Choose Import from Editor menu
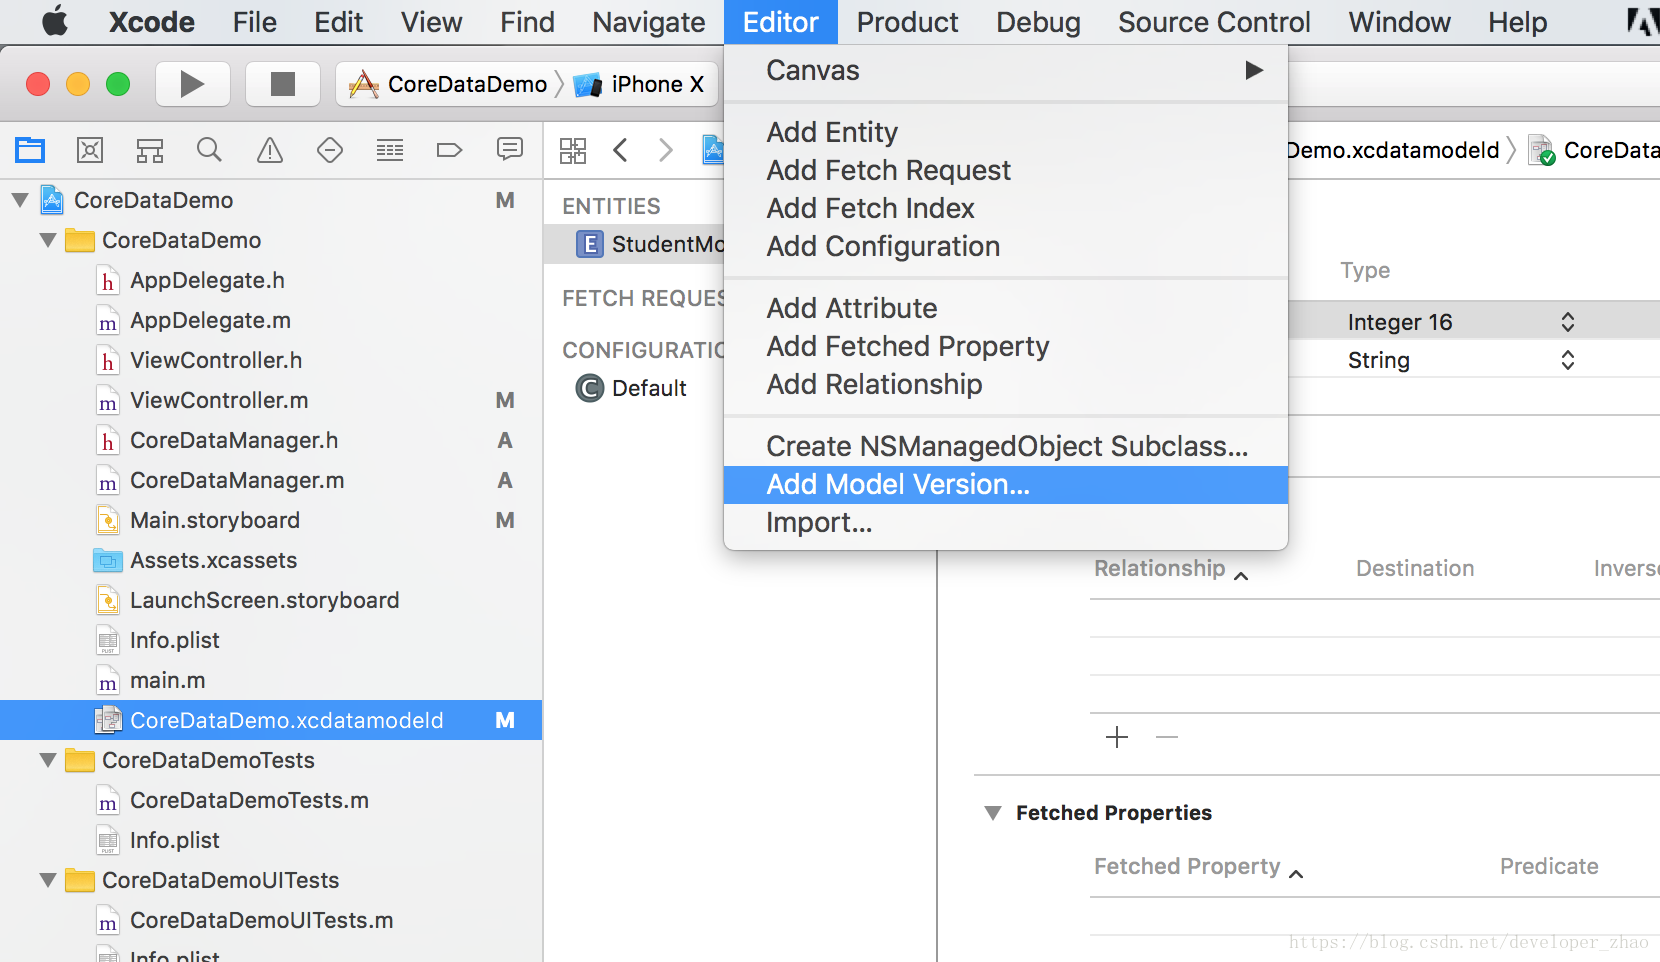1660x962 pixels. tap(1006, 522)
